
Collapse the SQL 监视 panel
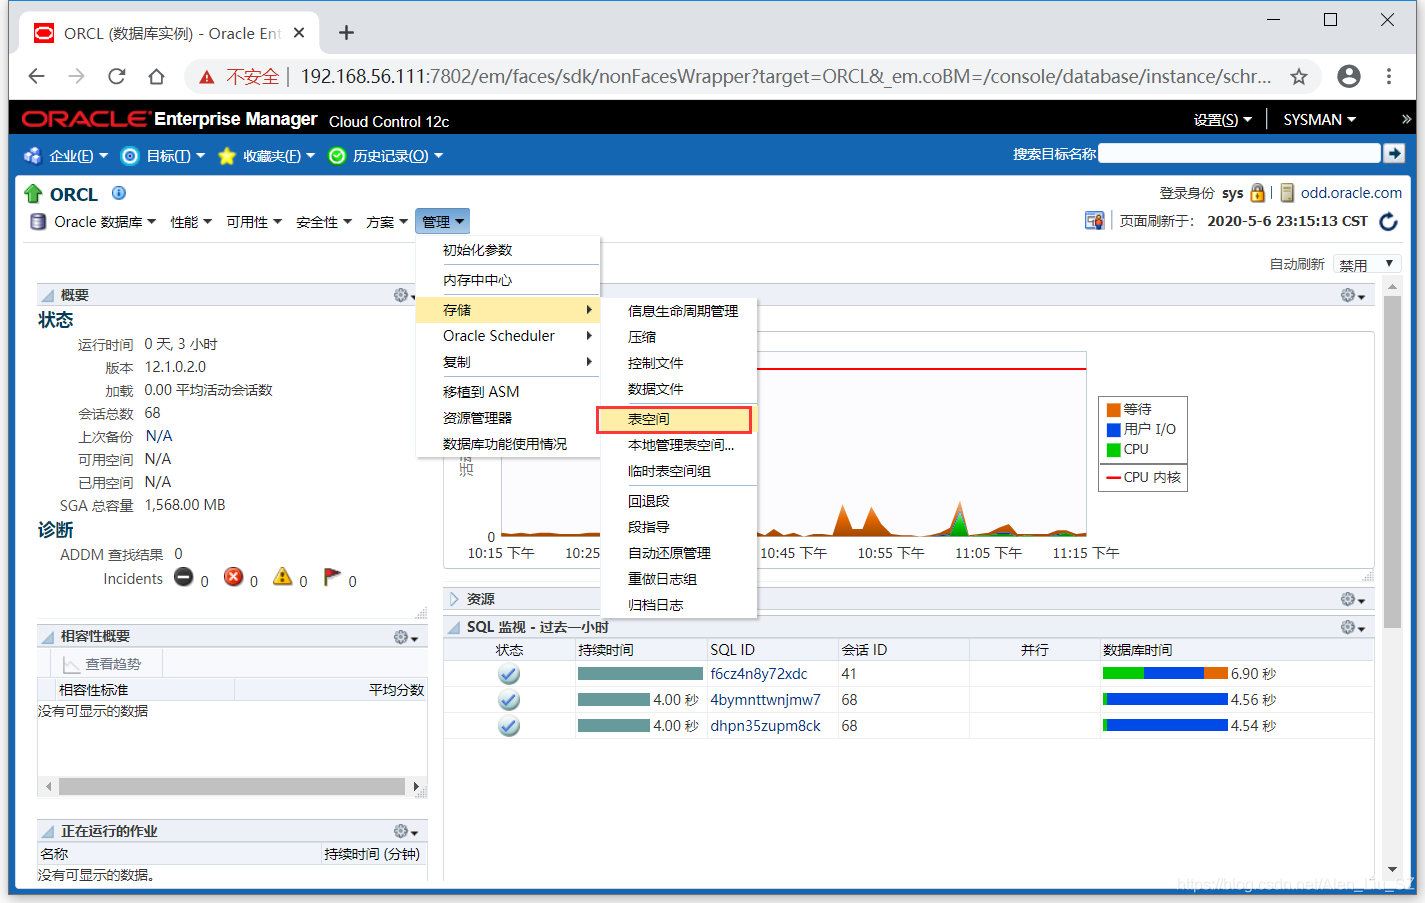(454, 627)
